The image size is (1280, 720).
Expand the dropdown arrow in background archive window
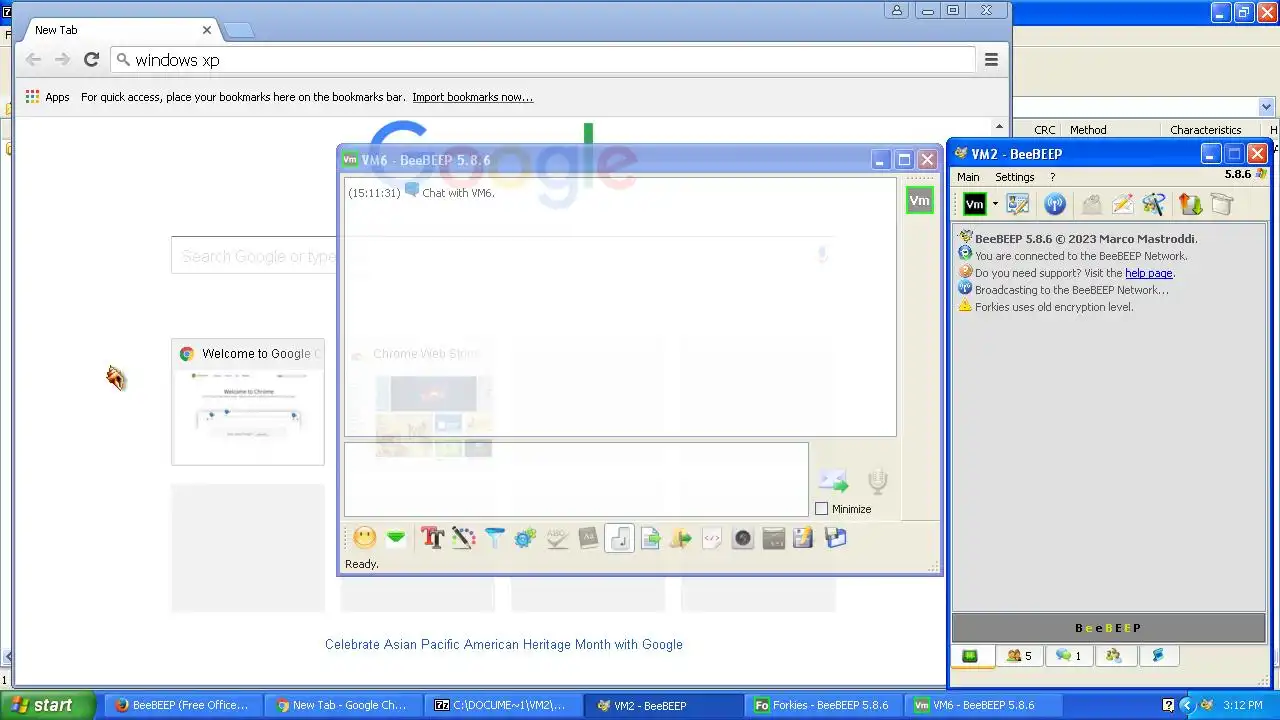pyautogui.click(x=1266, y=106)
